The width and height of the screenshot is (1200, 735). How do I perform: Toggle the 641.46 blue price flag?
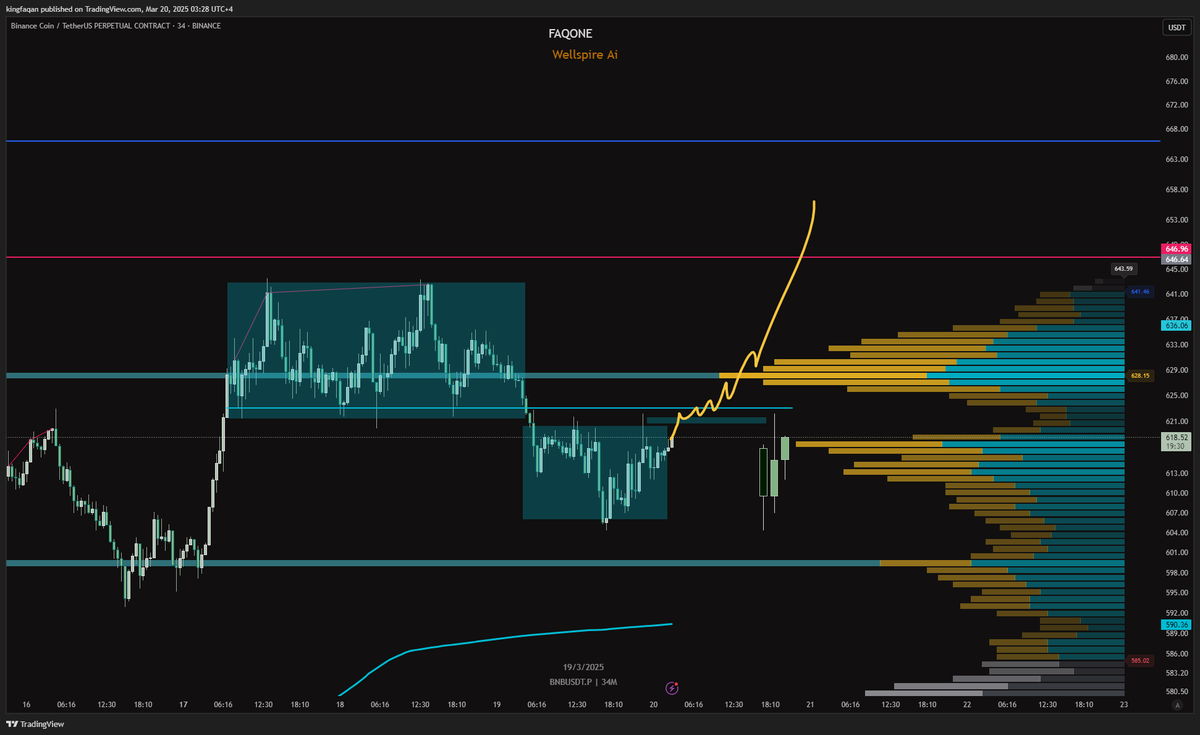(1142, 292)
